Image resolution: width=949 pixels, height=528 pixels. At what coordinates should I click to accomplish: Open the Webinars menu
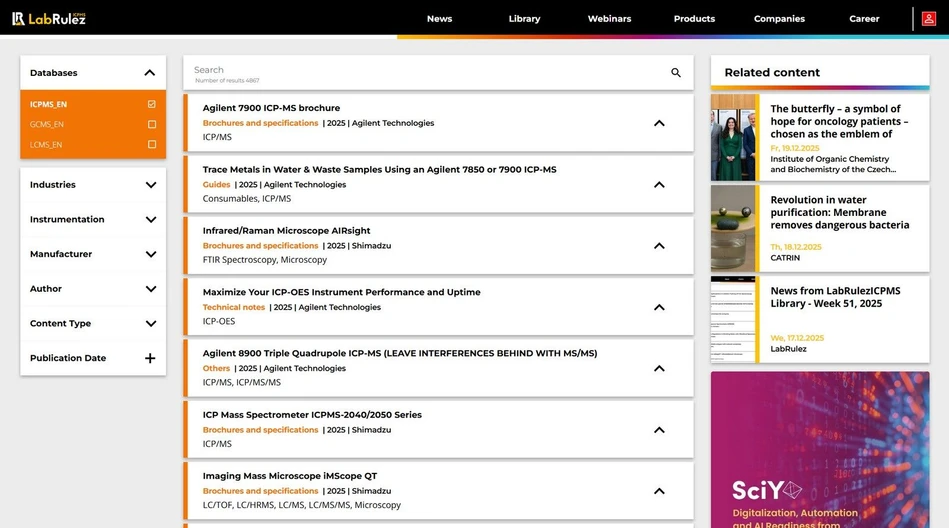(609, 19)
